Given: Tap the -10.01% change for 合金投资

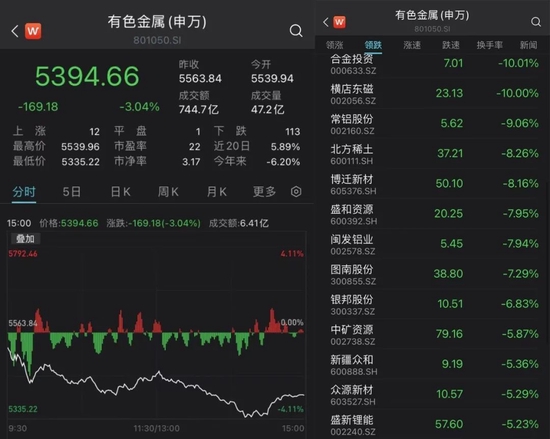Looking at the screenshot, I should click(518, 63).
